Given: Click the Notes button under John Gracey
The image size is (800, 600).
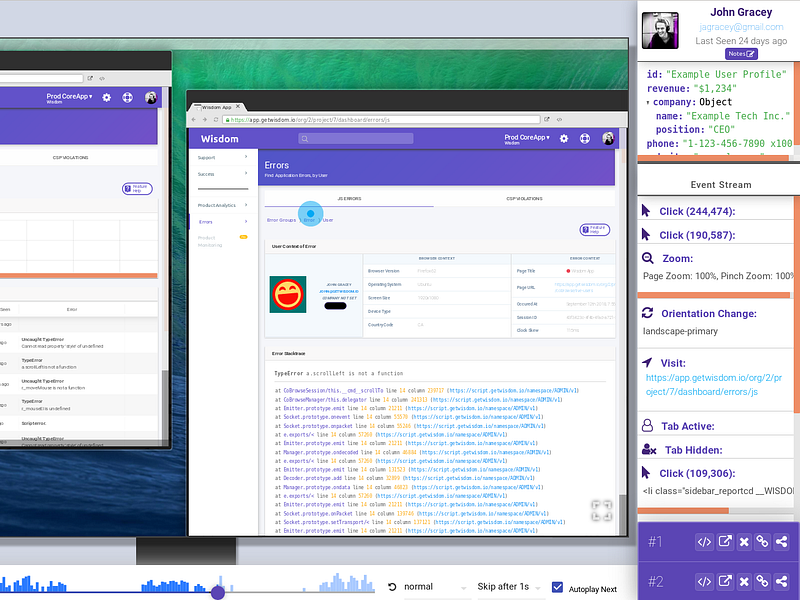Looking at the screenshot, I should click(x=741, y=54).
